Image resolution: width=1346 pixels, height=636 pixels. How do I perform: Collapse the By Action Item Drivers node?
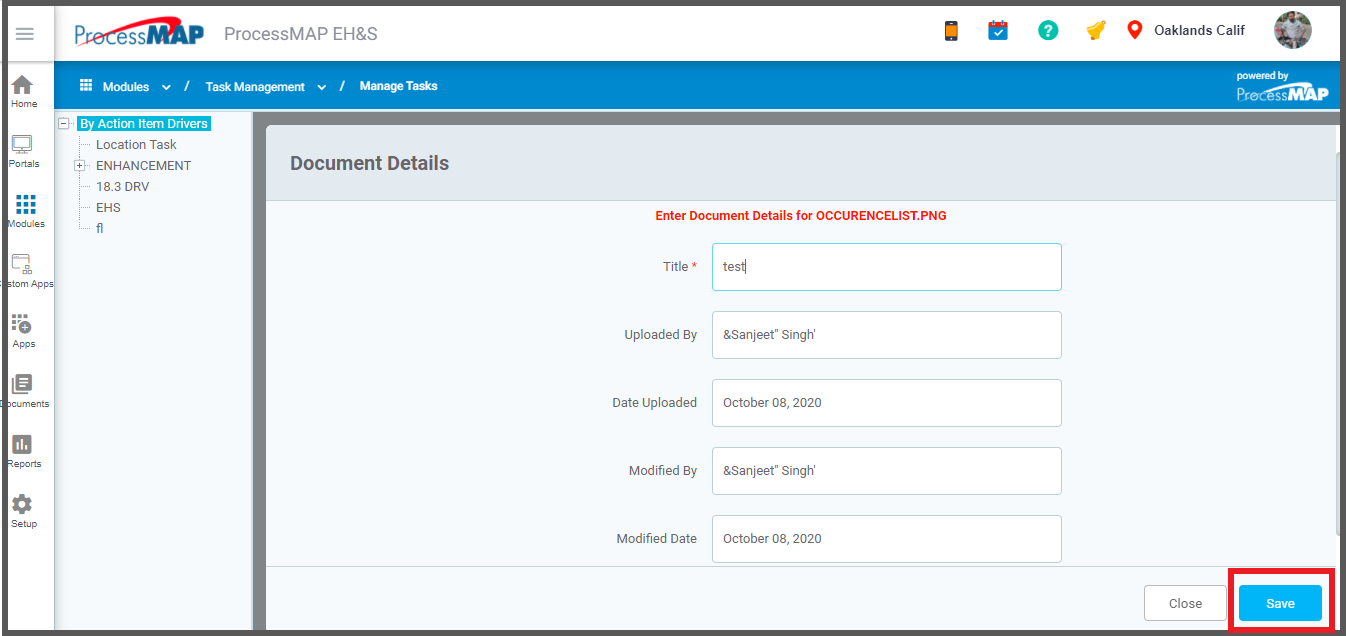pos(65,124)
